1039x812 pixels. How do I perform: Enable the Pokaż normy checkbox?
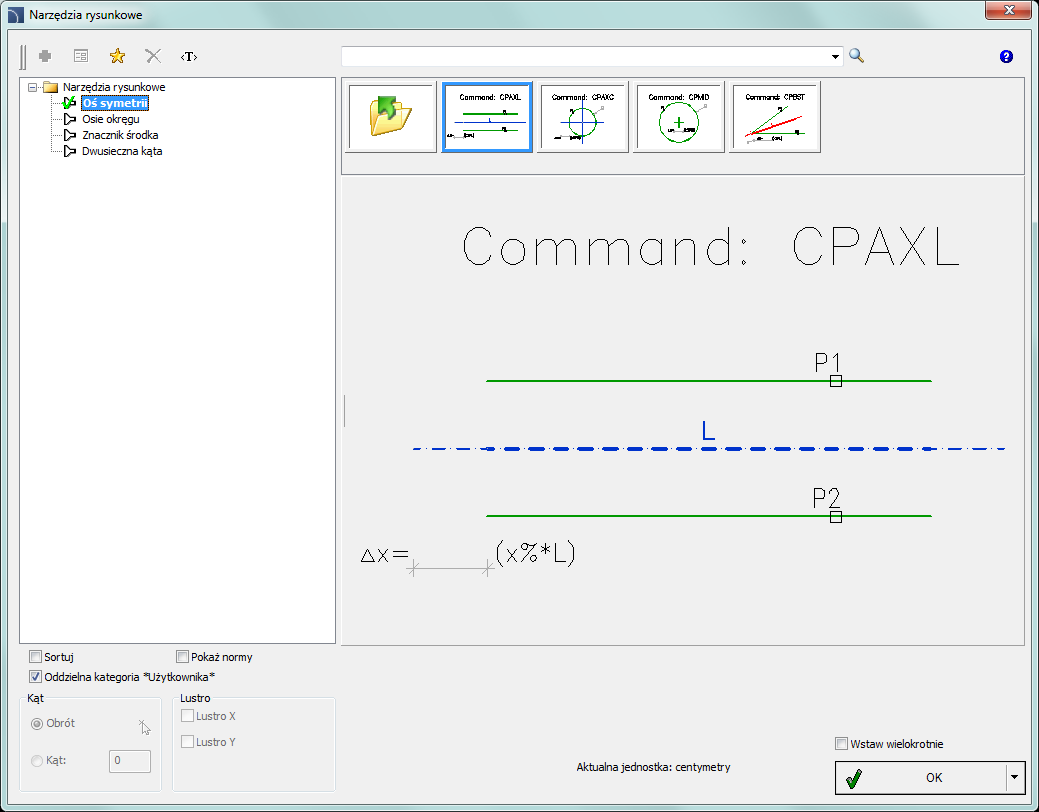click(x=183, y=657)
